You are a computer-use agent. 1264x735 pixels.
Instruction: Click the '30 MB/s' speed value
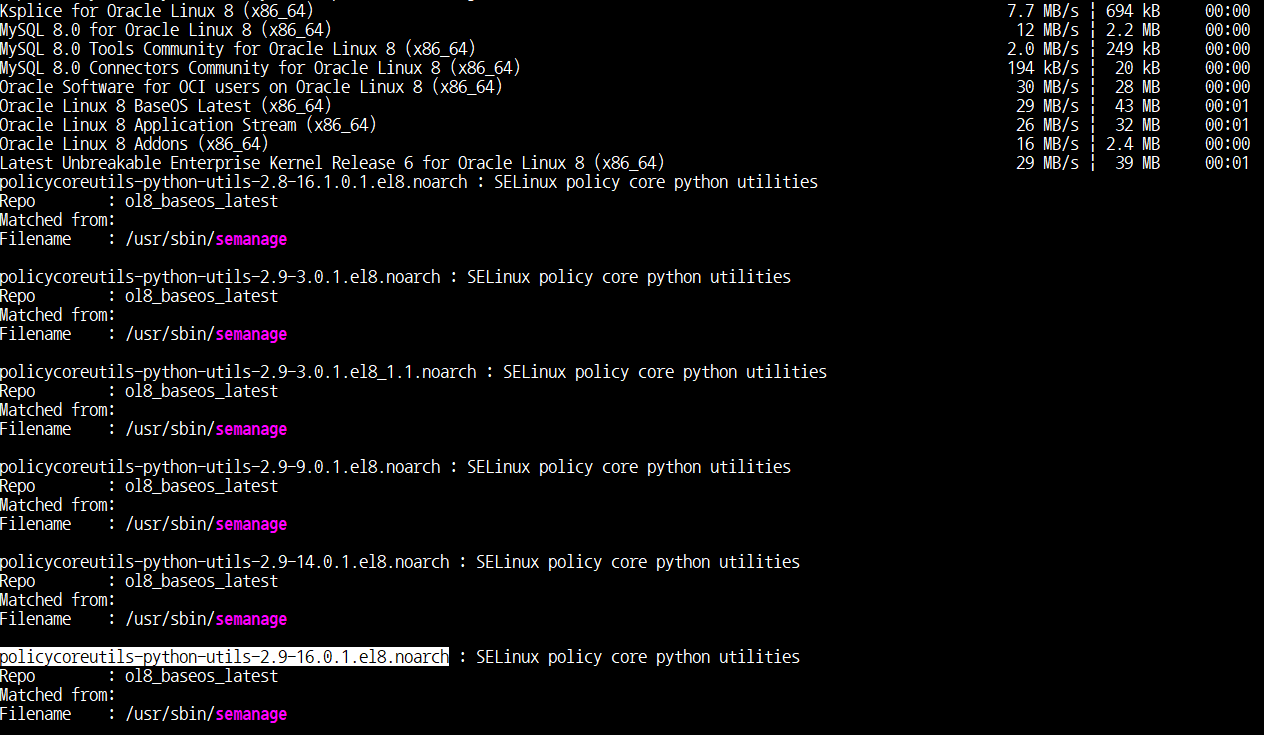(1048, 87)
